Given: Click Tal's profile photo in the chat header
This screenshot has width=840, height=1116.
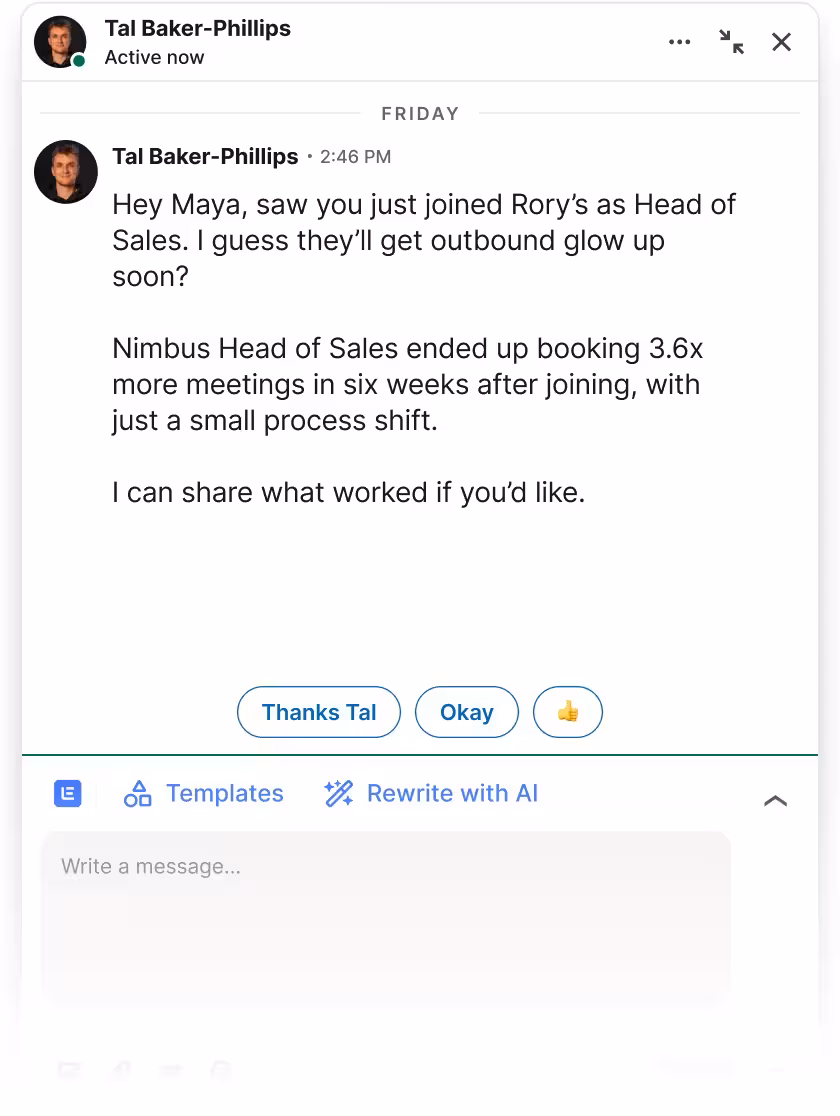Looking at the screenshot, I should click(x=61, y=42).
